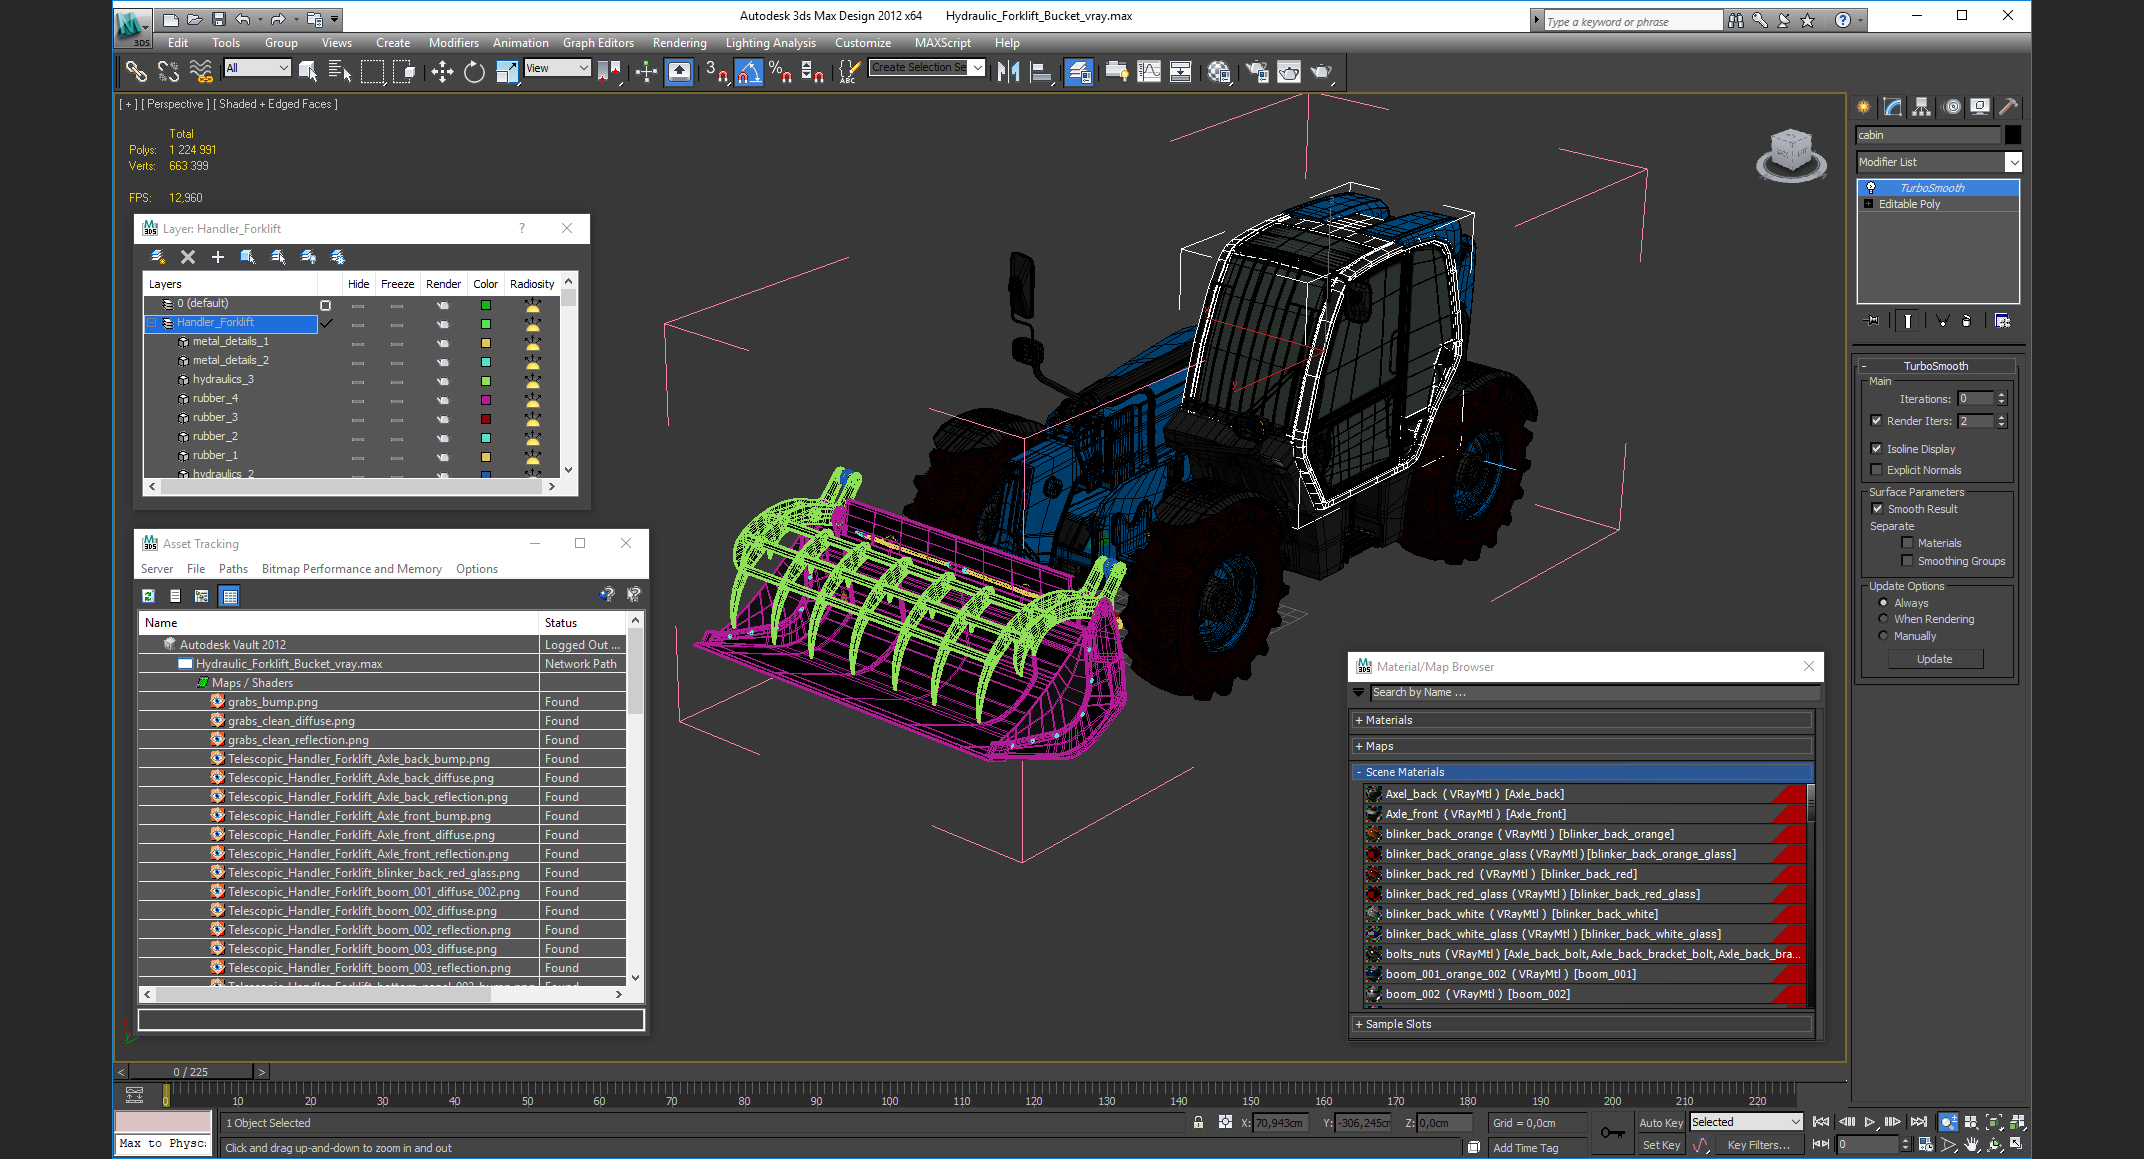Viewport: 2144px width, 1159px height.
Task: Choose the Select and Move tool
Action: [x=441, y=71]
